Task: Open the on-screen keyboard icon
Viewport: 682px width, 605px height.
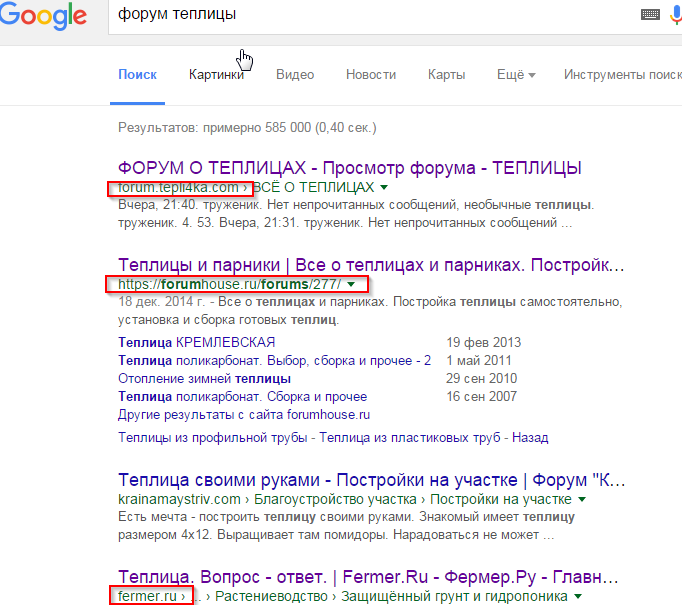Action: pos(650,15)
